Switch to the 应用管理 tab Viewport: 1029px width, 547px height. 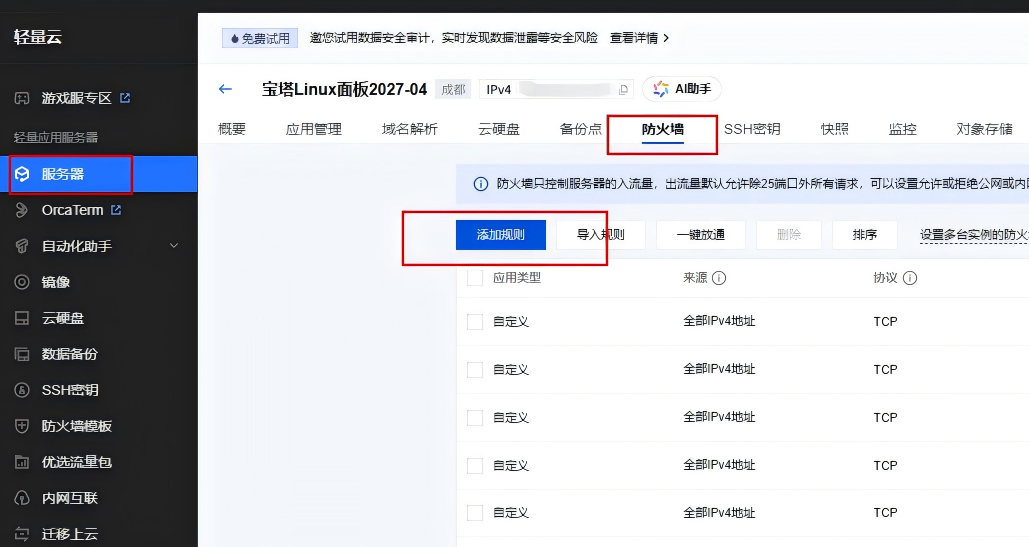pyautogui.click(x=314, y=129)
